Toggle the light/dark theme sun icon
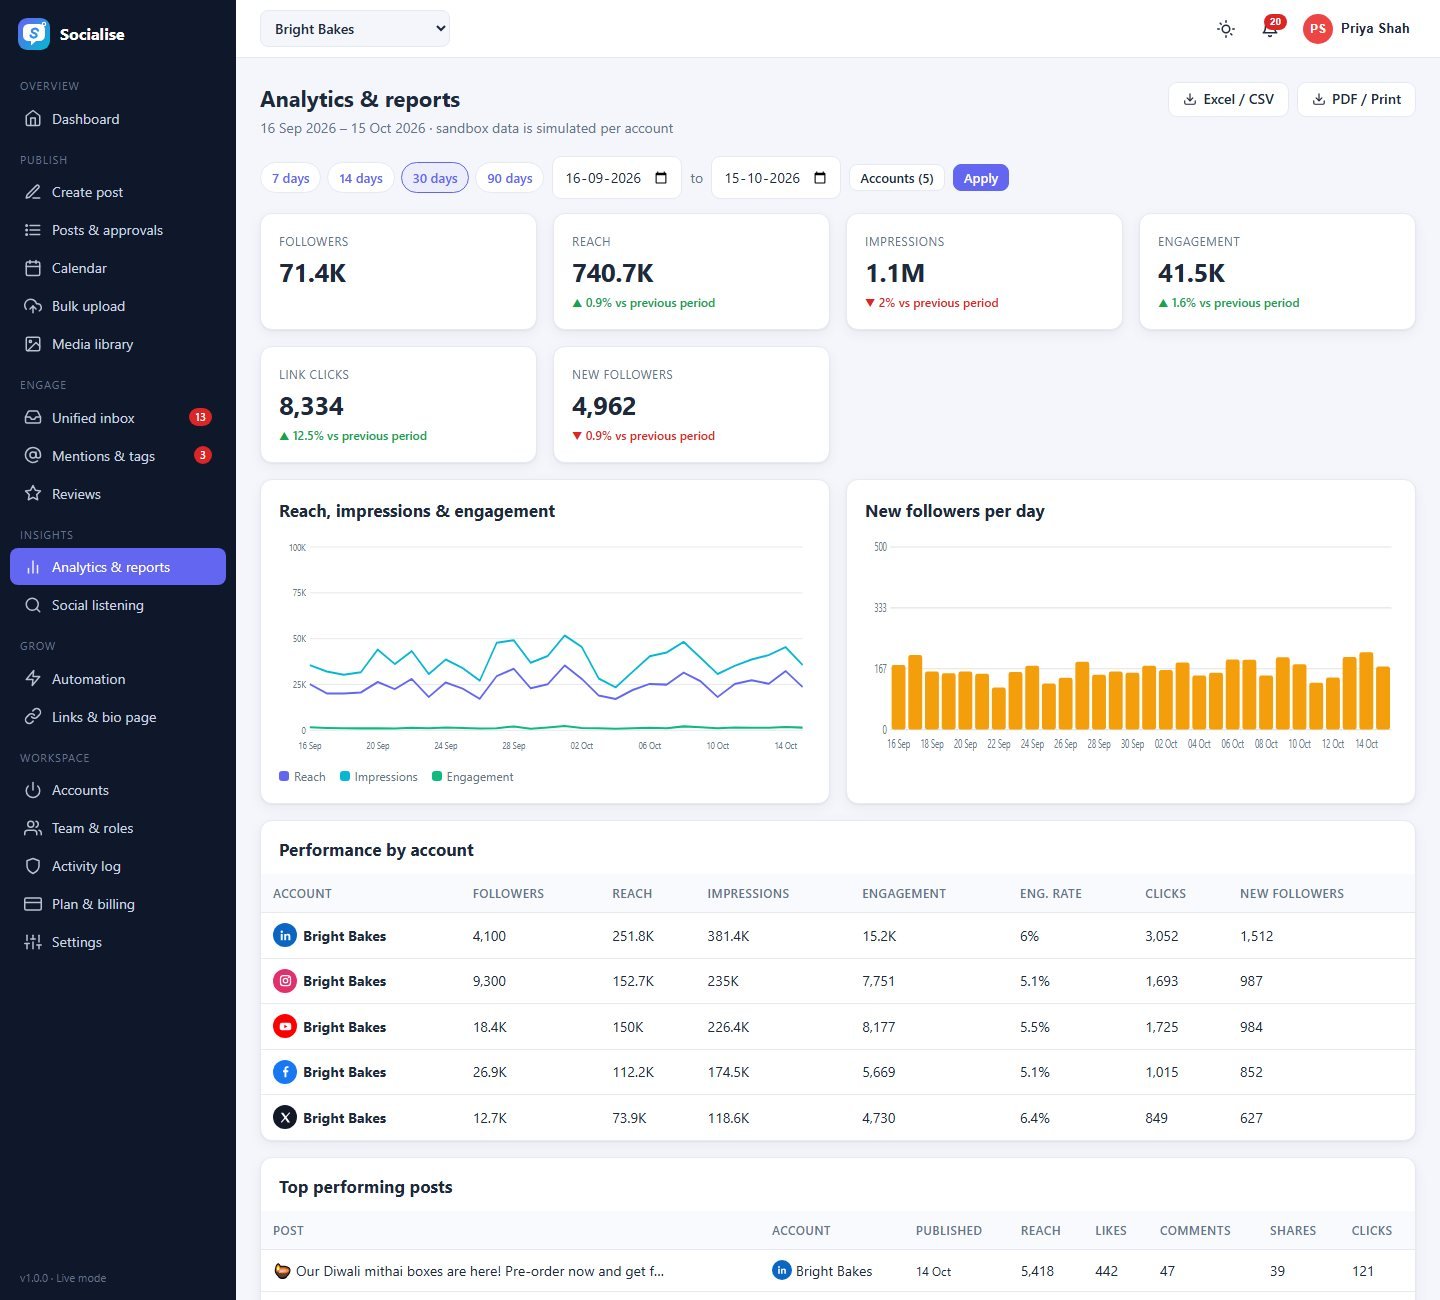The width and height of the screenshot is (1440, 1300). (x=1226, y=29)
